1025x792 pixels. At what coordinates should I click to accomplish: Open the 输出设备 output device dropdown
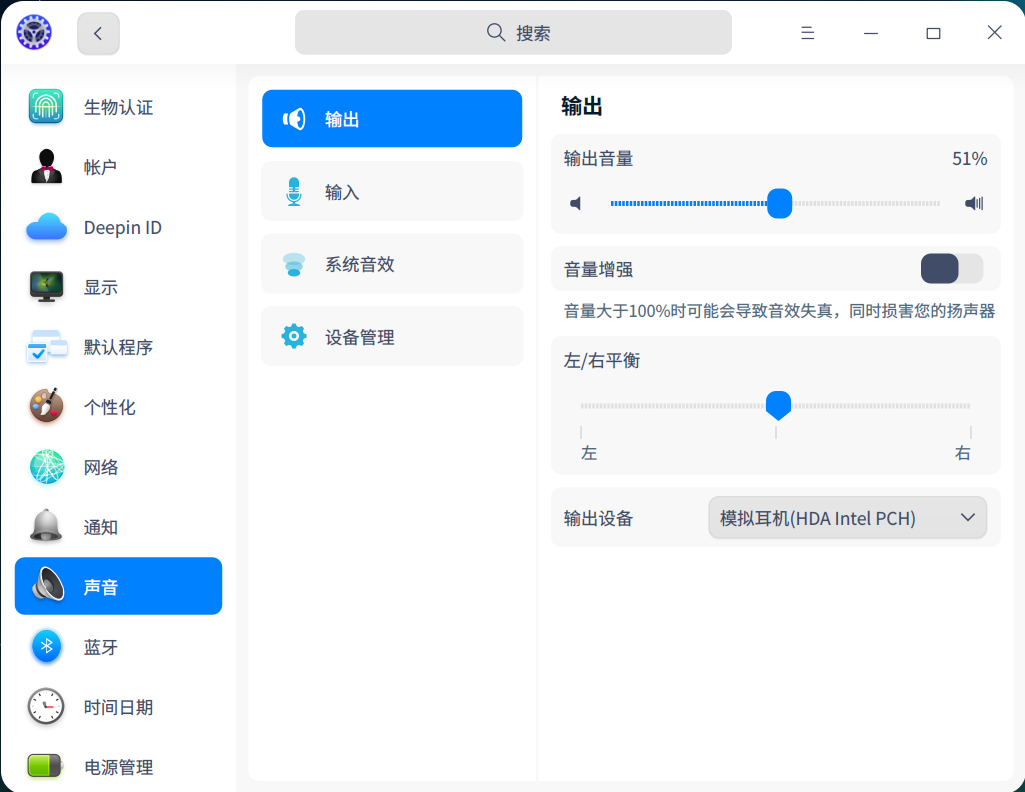coord(847,517)
